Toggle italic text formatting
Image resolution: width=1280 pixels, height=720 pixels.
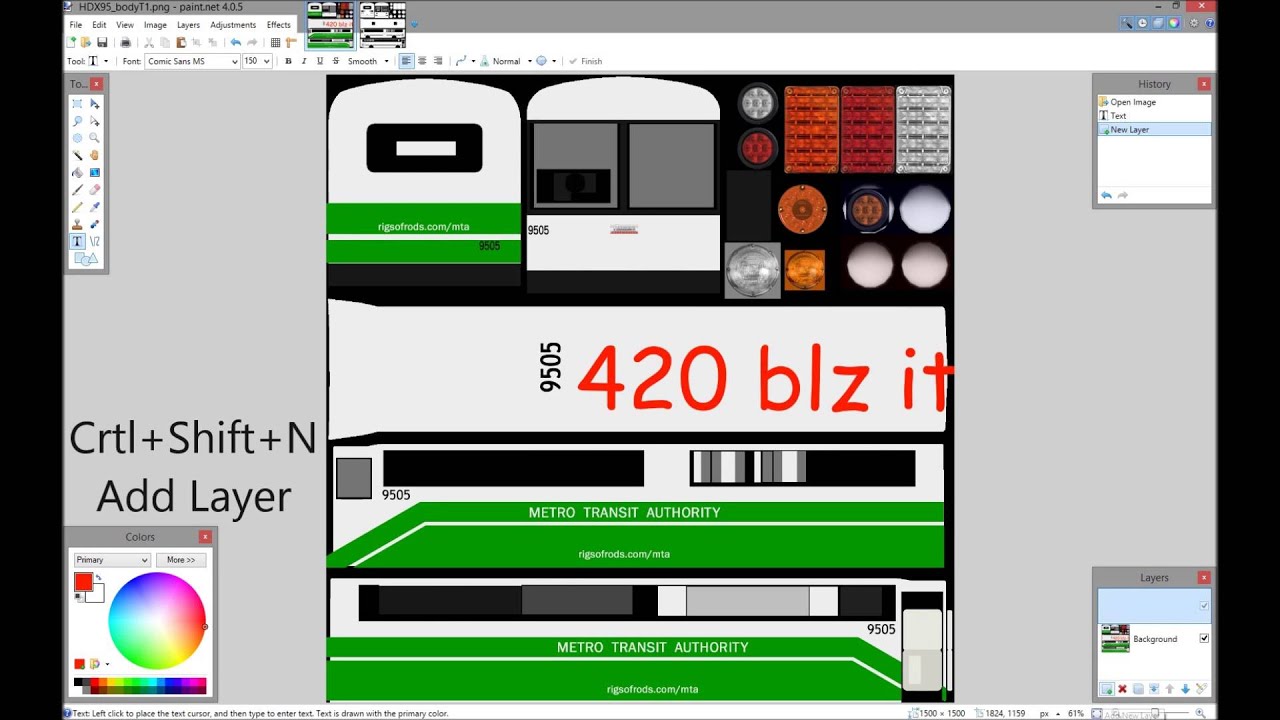click(x=304, y=61)
